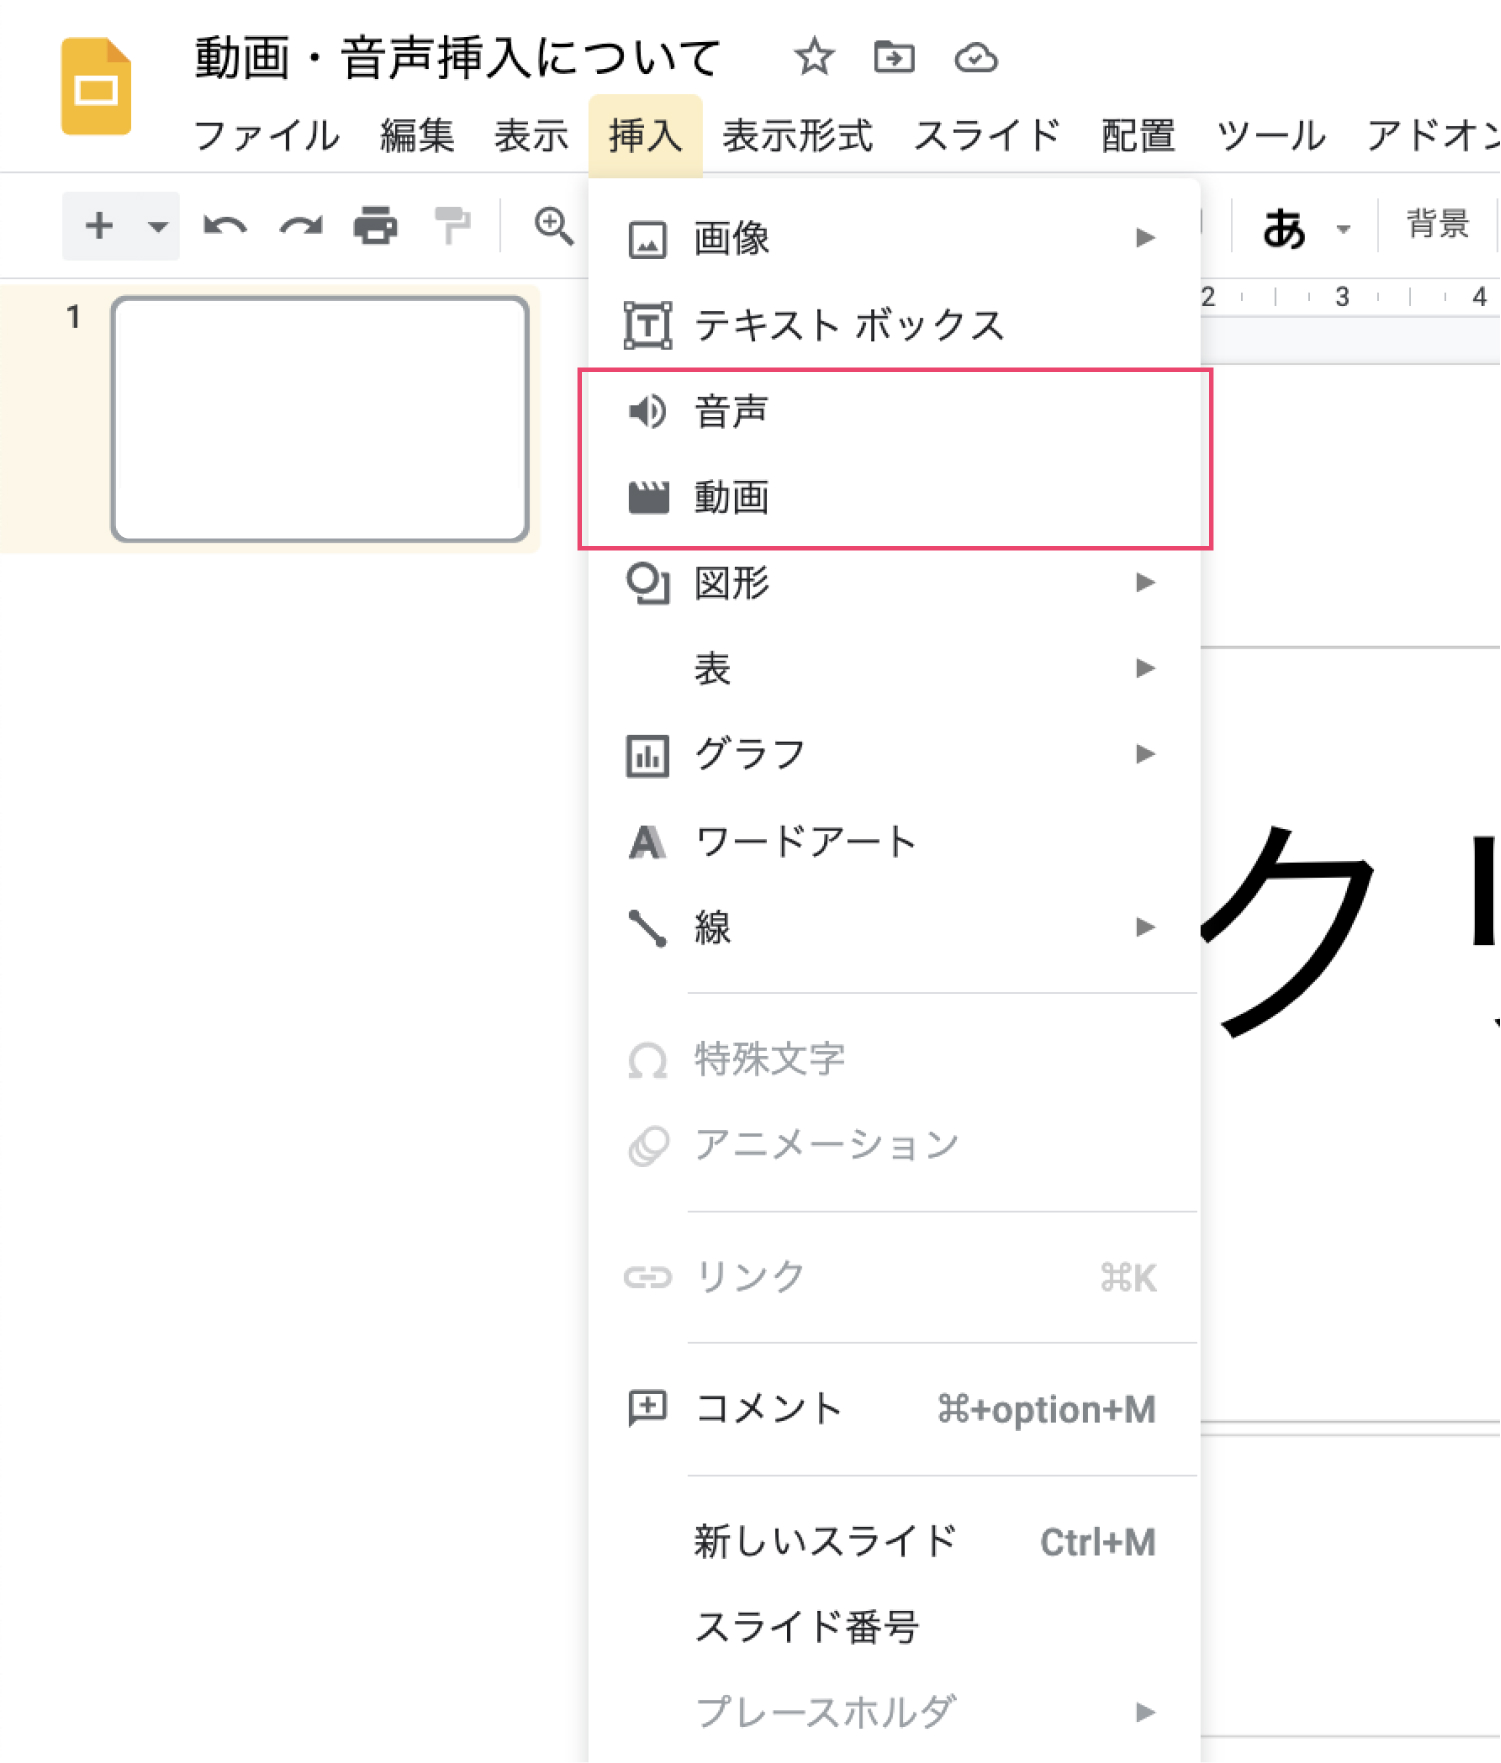The width and height of the screenshot is (1501, 1763).
Task: Click the cloud save status icon
Action: [975, 58]
